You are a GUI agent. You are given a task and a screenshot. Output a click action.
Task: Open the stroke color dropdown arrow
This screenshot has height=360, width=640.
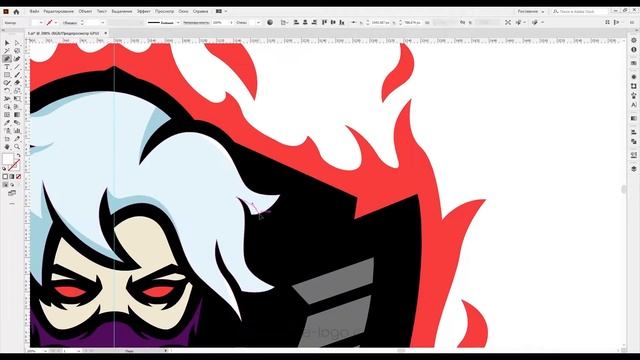[x=56, y=22]
